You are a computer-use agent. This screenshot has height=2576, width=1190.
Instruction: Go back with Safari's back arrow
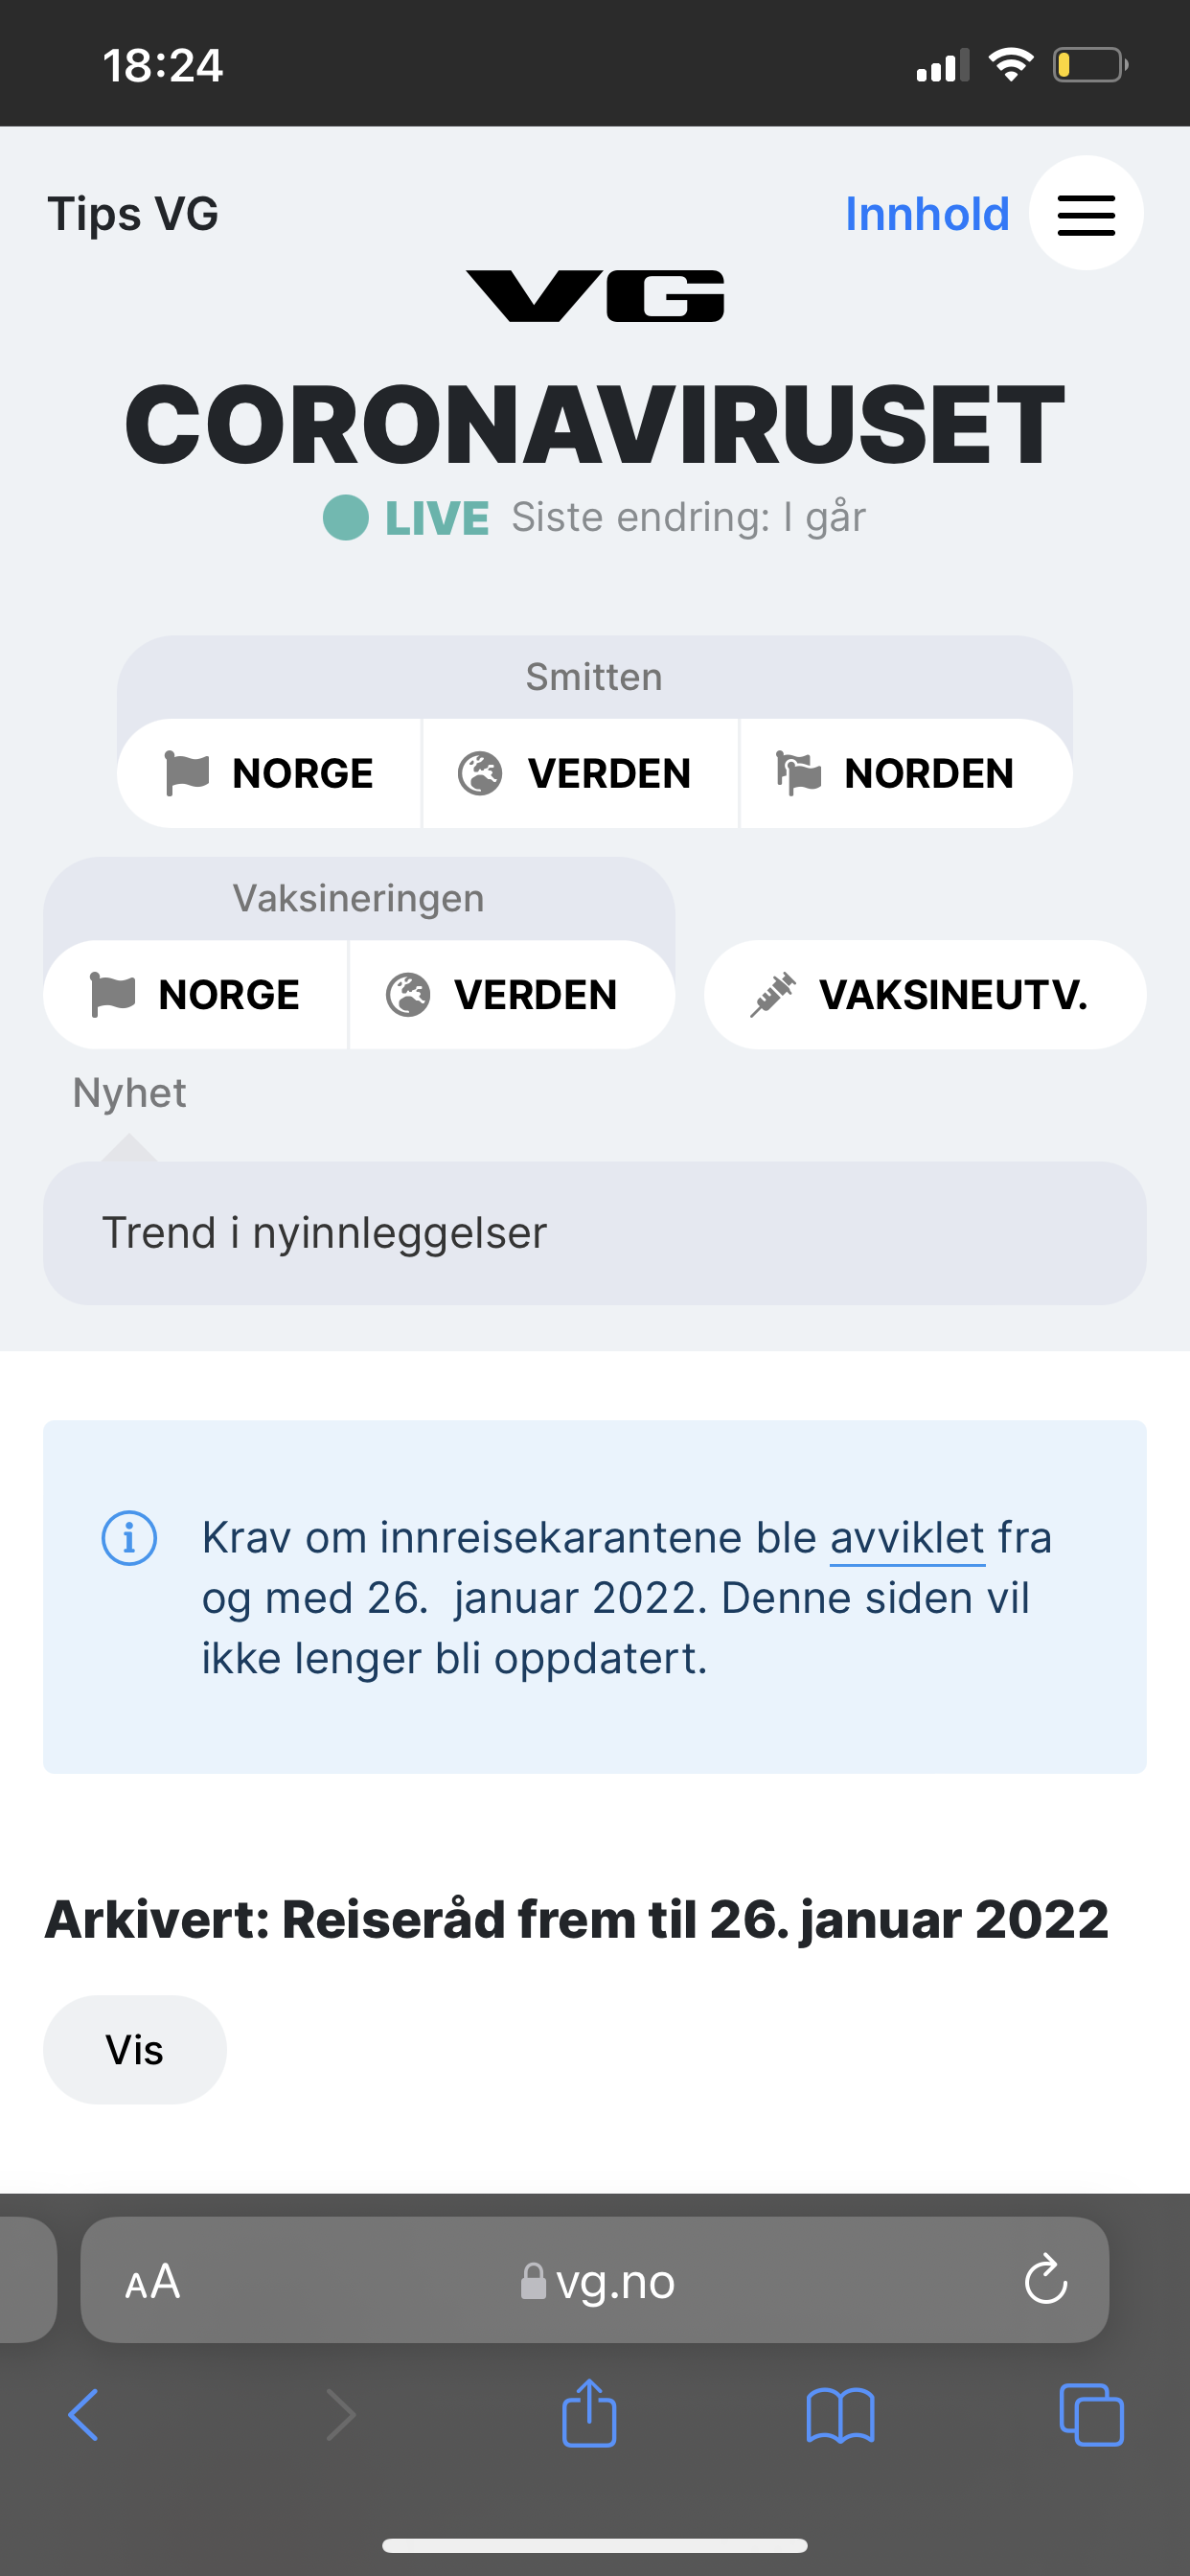click(84, 2415)
